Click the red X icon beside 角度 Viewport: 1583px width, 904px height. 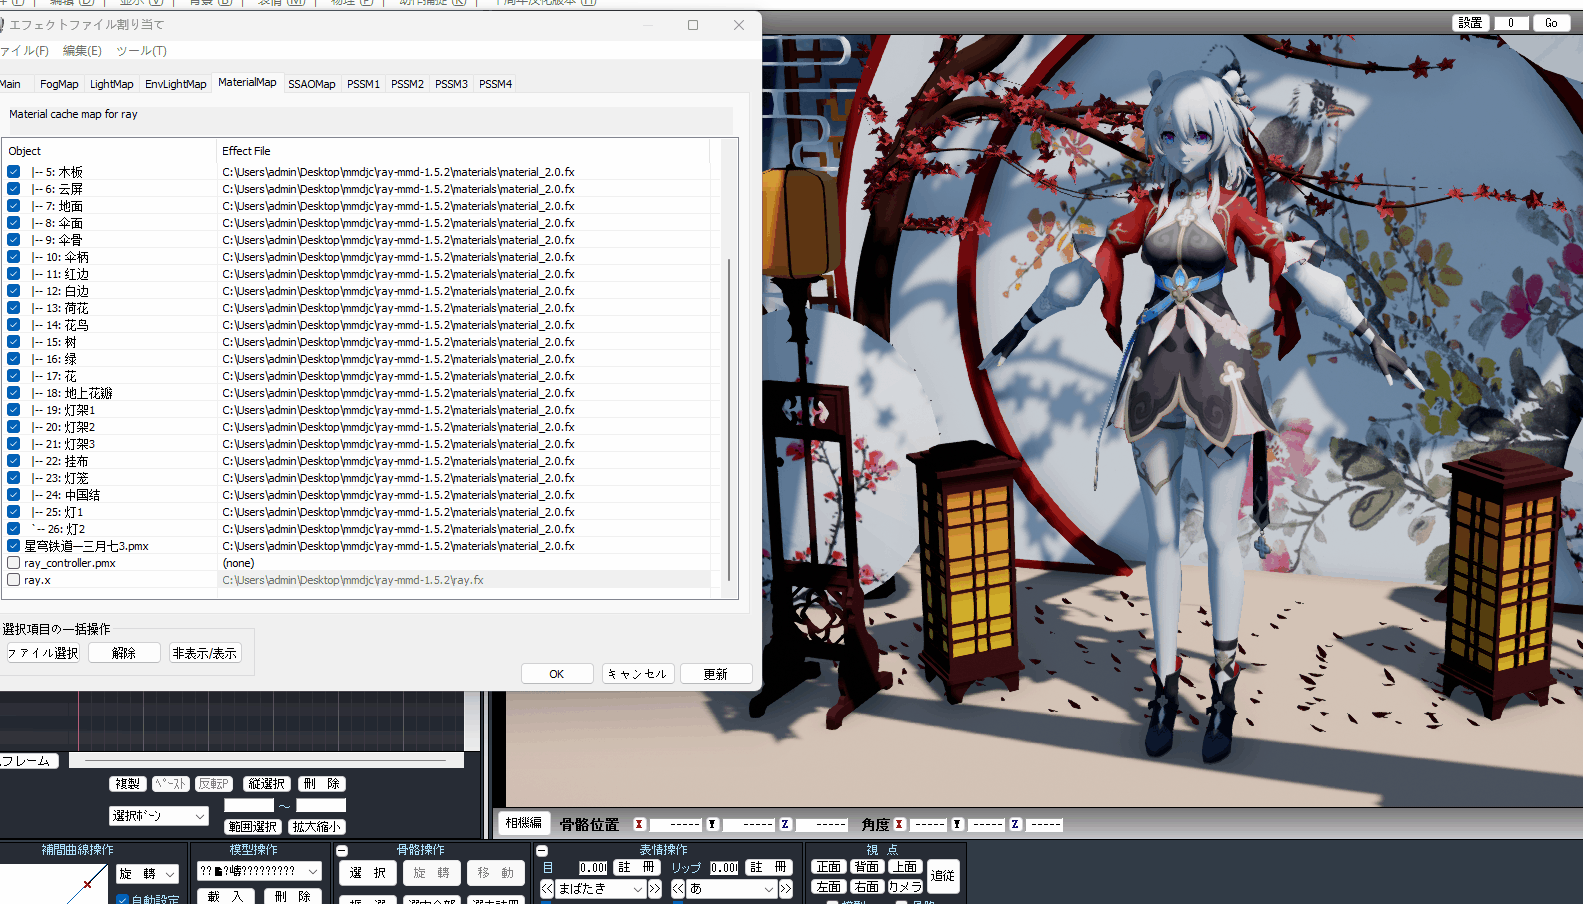(899, 825)
